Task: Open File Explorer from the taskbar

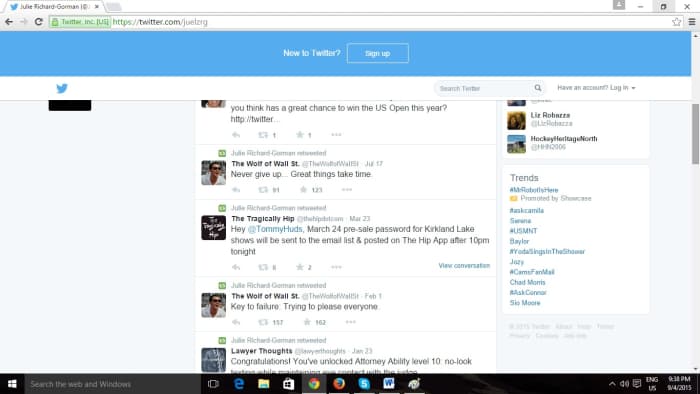Action: click(x=263, y=384)
